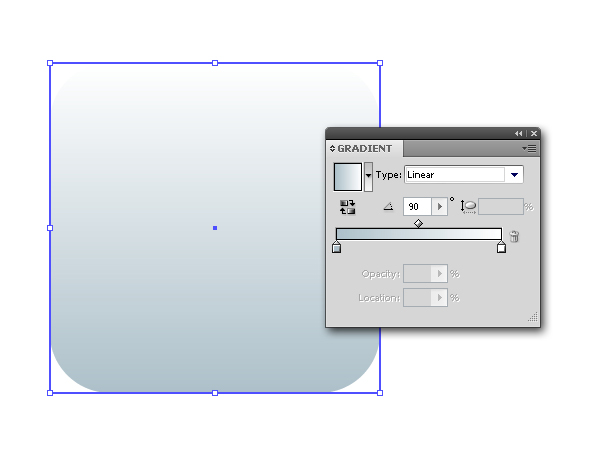This screenshot has width=600, height=450.
Task: Open the Gradient panel flyout menu
Action: [x=530, y=148]
